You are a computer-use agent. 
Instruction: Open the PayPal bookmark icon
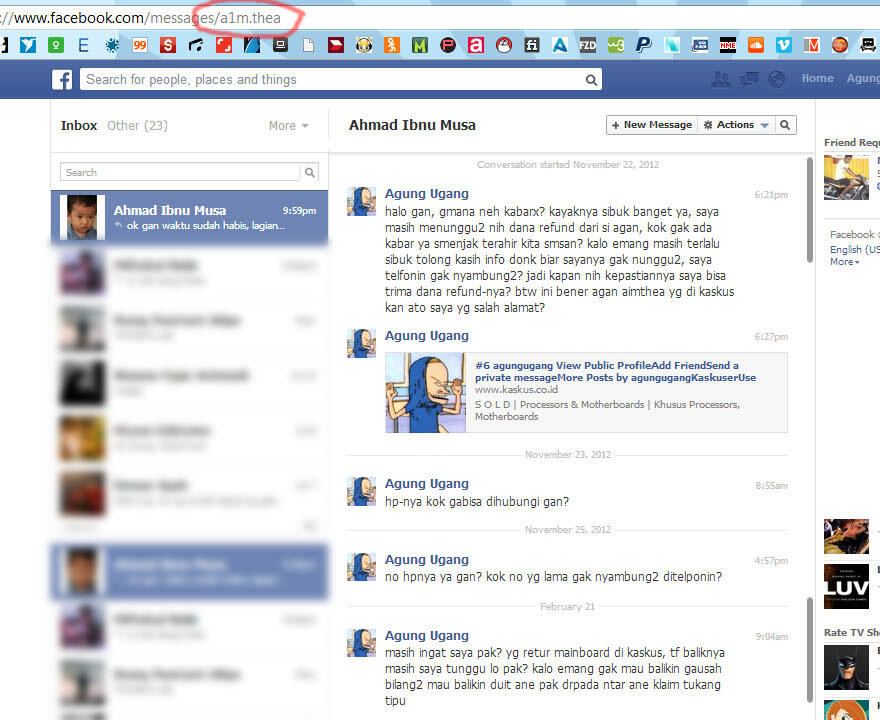tap(644, 45)
